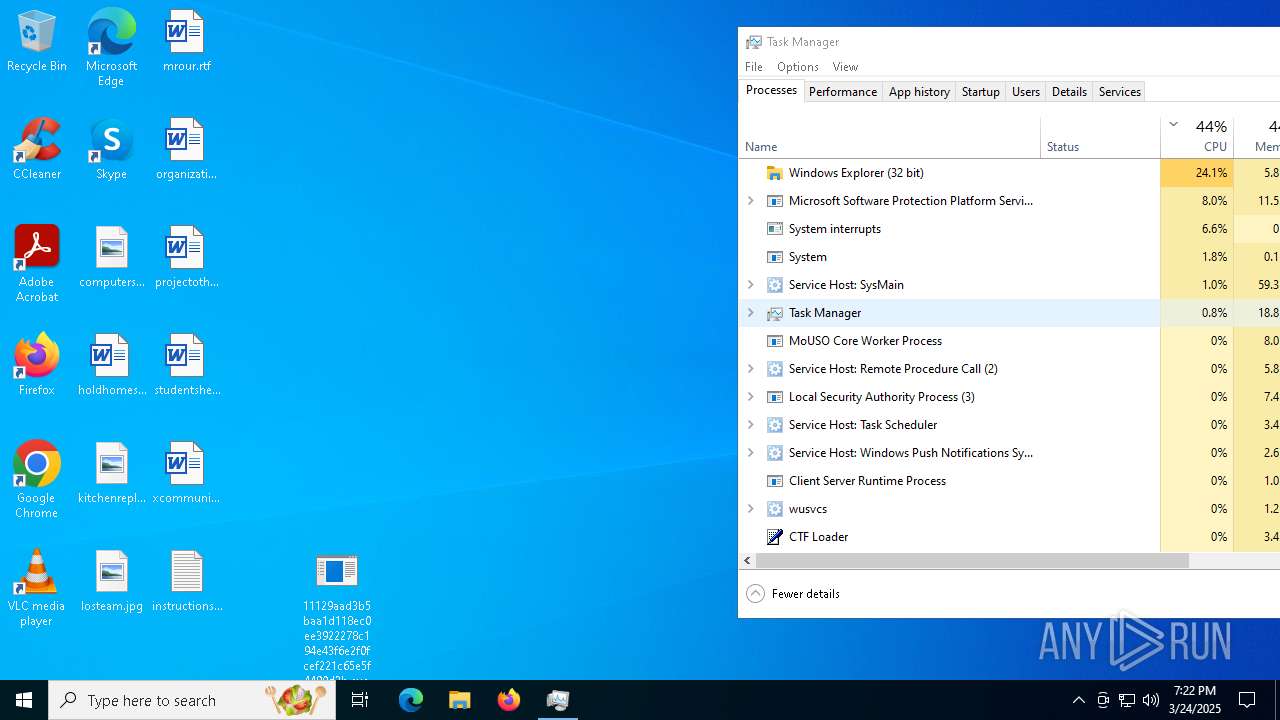The width and height of the screenshot is (1280, 720).
Task: Open Firefox from the taskbar
Action: click(x=509, y=700)
